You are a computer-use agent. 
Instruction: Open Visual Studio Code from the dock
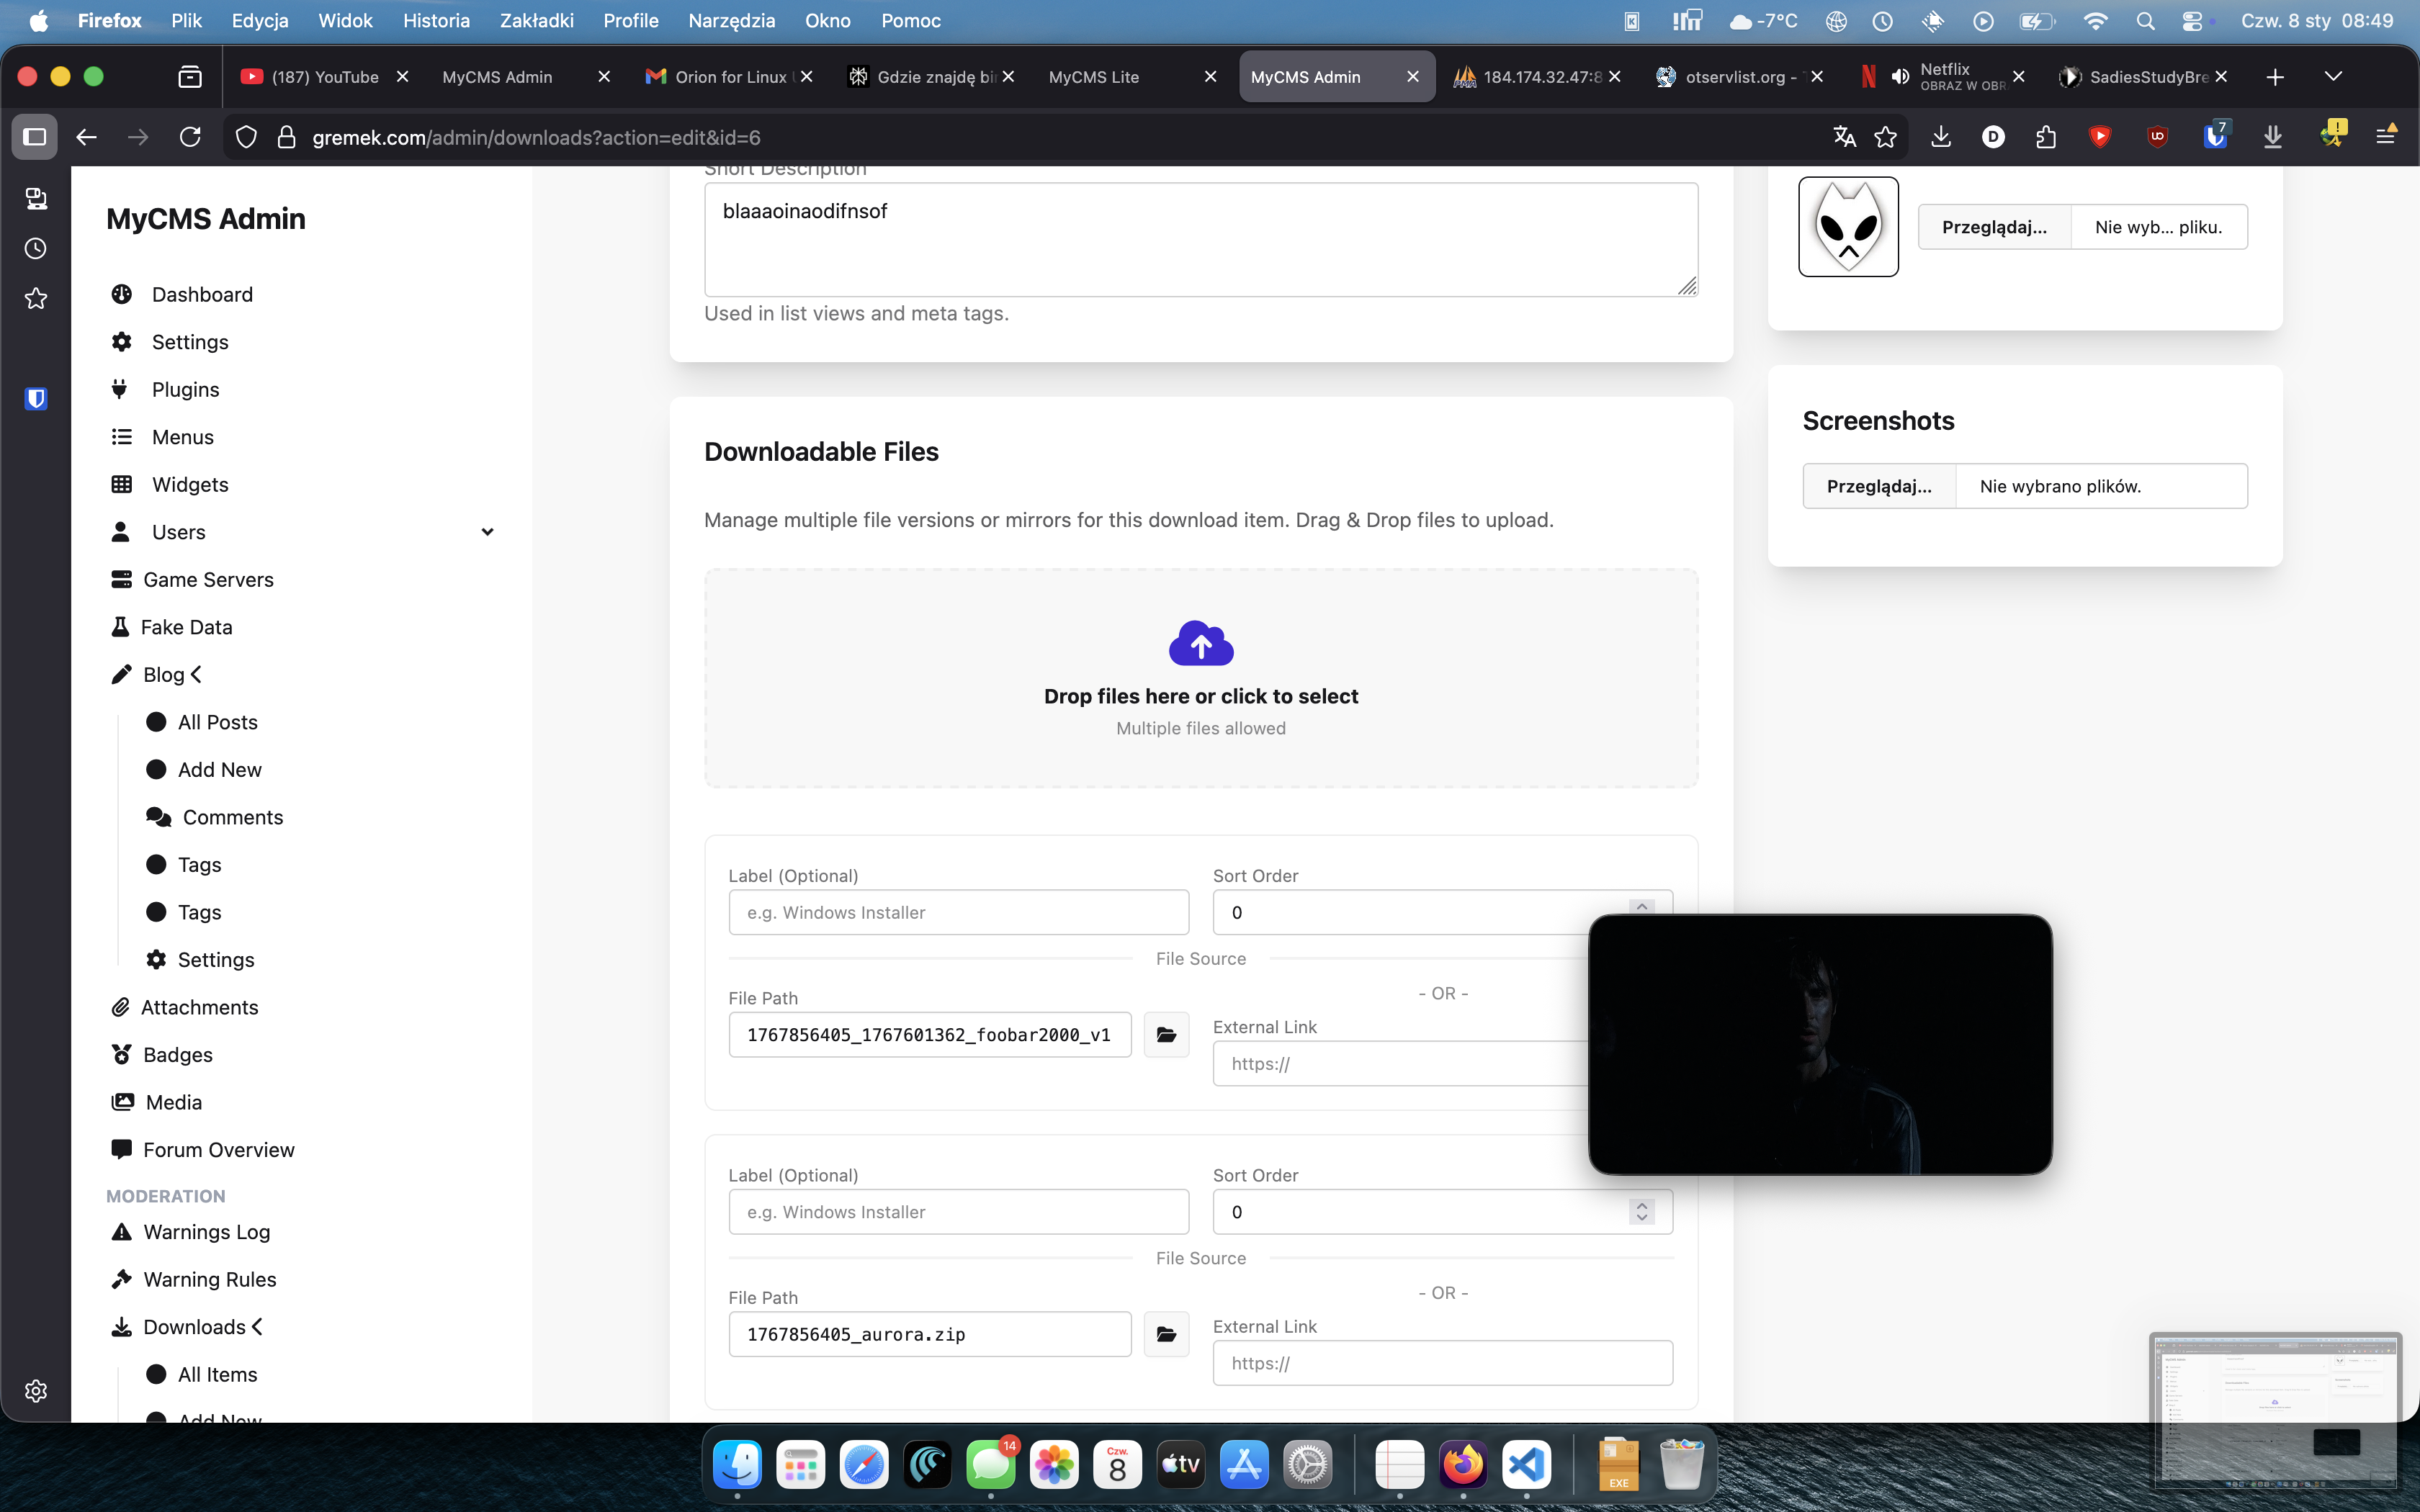pos(1526,1466)
